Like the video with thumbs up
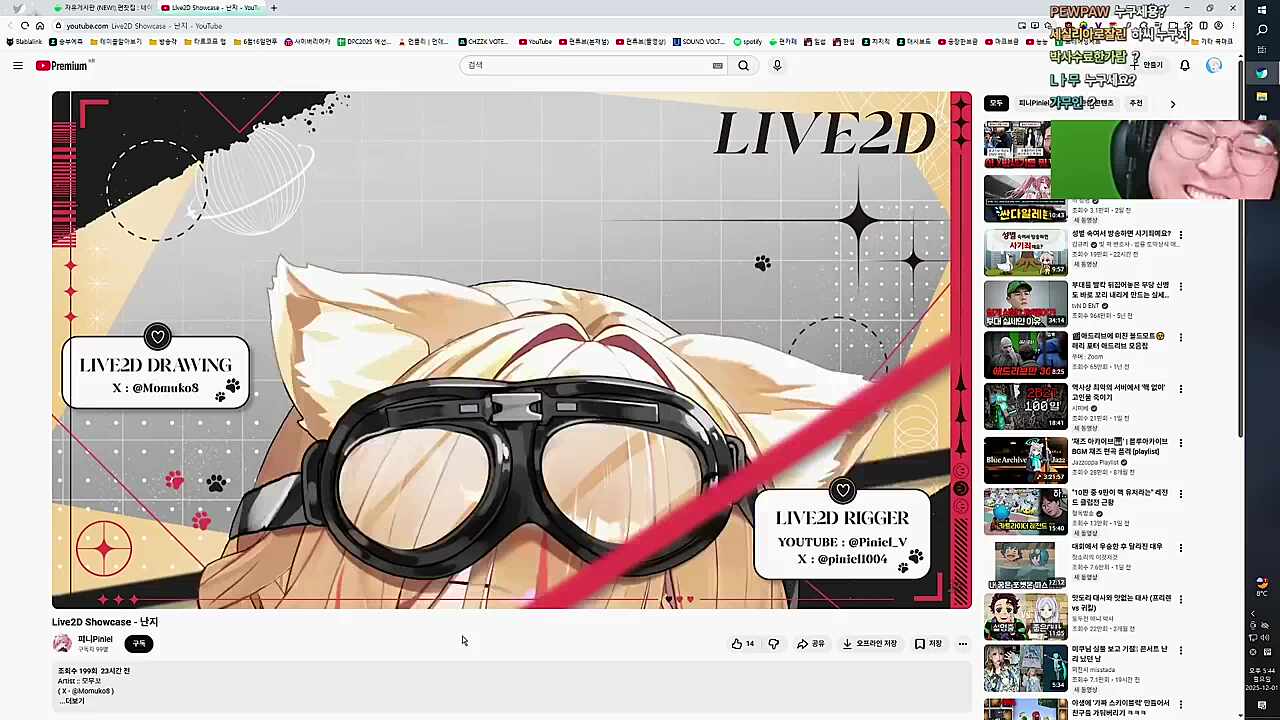1280x720 pixels. (742, 644)
